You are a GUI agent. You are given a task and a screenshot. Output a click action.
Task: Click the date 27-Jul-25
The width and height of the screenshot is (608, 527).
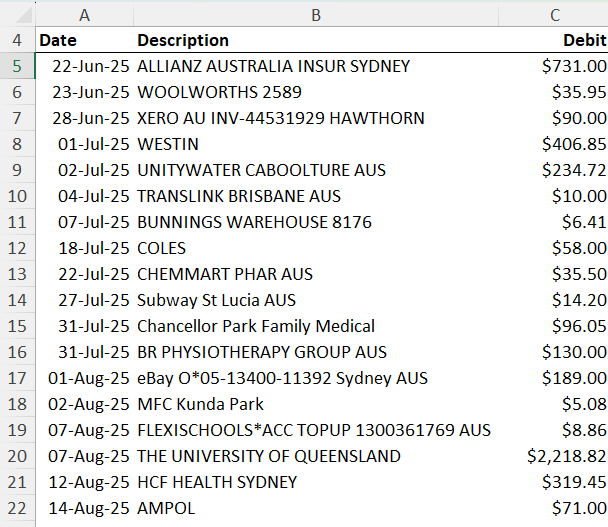[x=85, y=300]
